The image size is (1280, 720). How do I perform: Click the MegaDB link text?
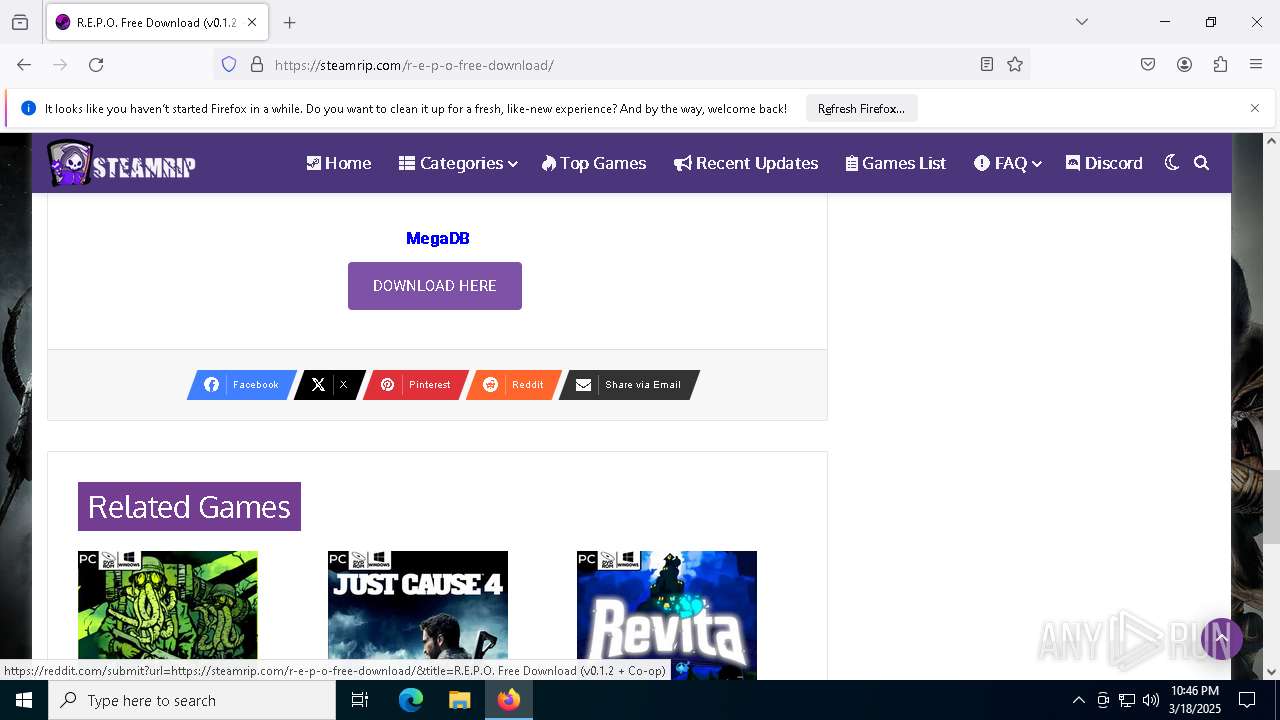(x=437, y=238)
